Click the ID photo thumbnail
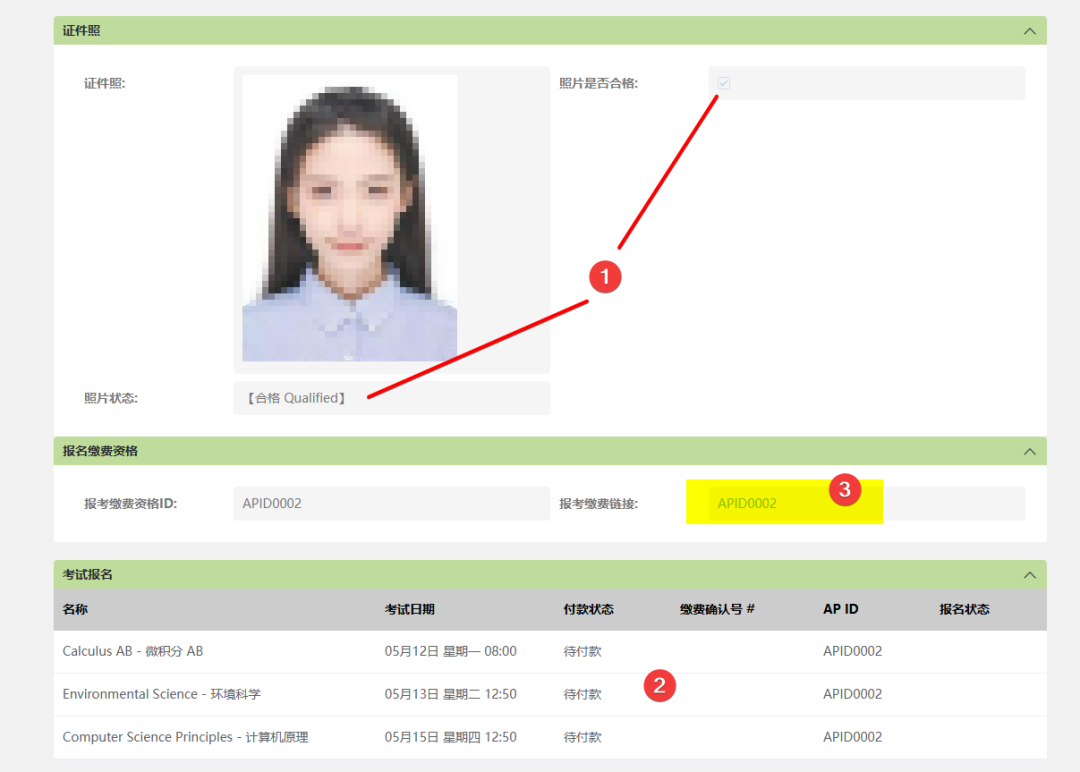 (350, 218)
